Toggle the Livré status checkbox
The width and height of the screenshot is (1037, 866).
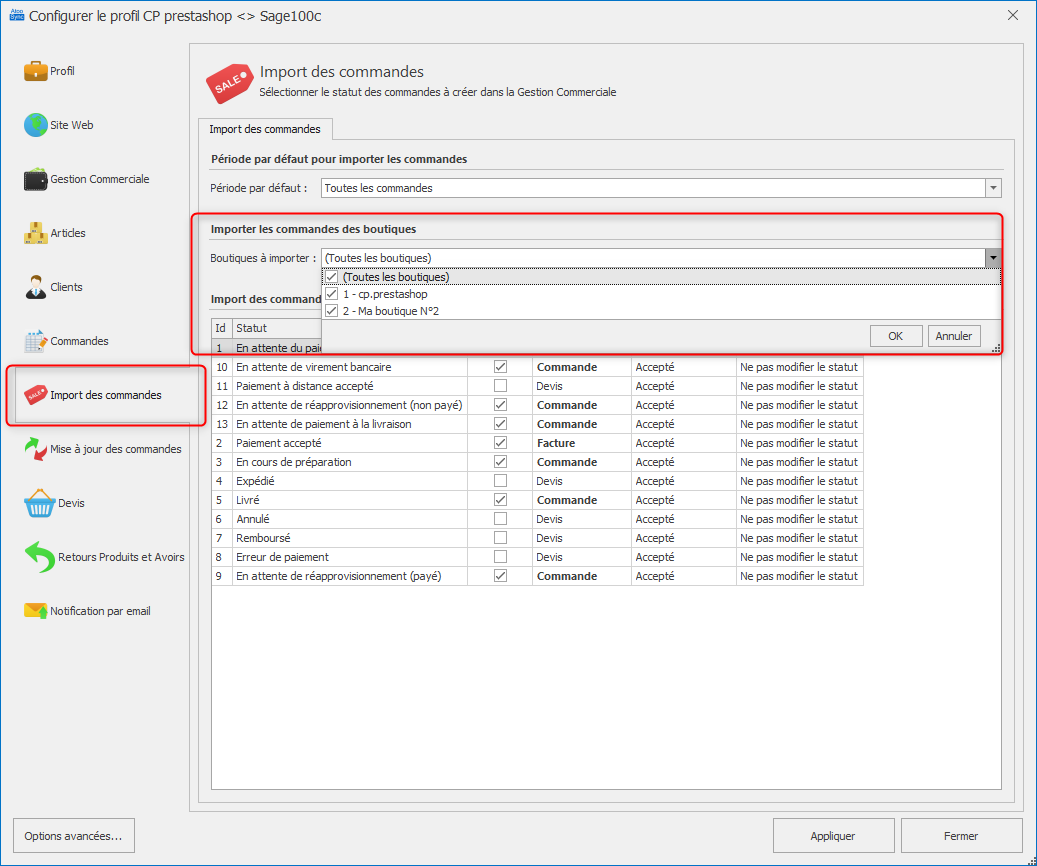coord(501,499)
